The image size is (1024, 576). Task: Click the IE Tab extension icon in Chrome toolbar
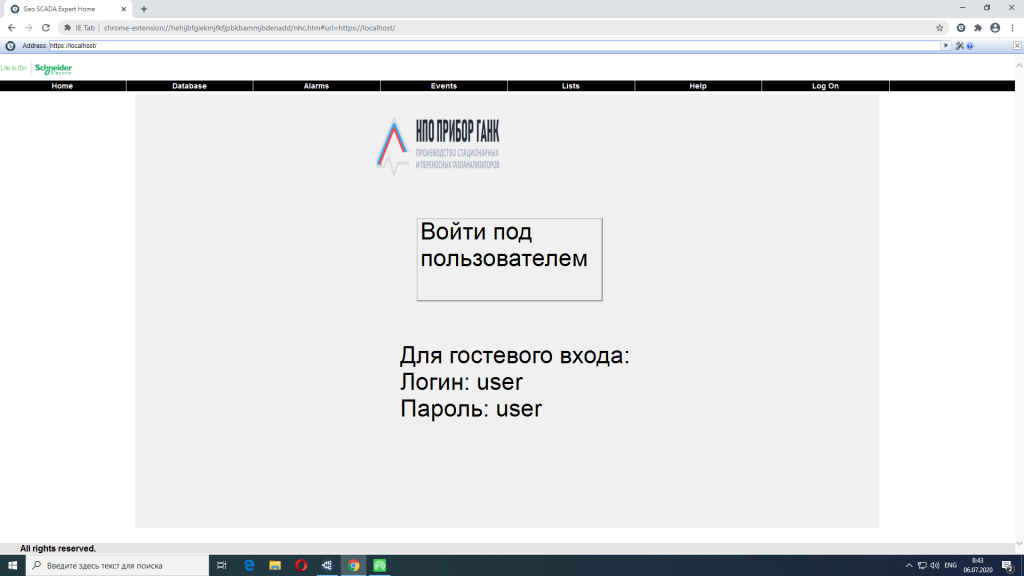coord(961,28)
